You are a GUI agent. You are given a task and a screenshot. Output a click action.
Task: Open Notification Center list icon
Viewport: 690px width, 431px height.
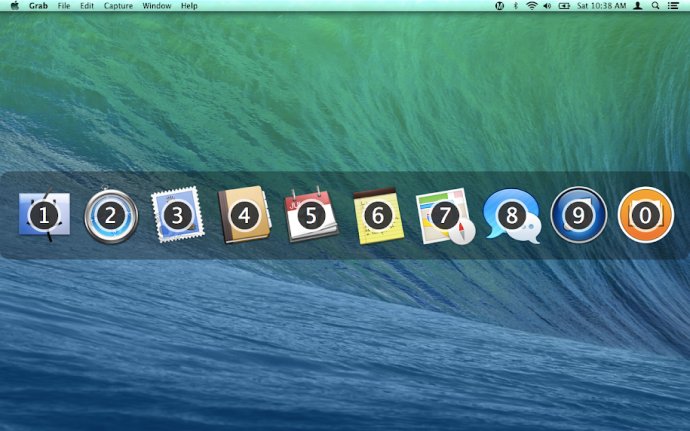click(673, 6)
